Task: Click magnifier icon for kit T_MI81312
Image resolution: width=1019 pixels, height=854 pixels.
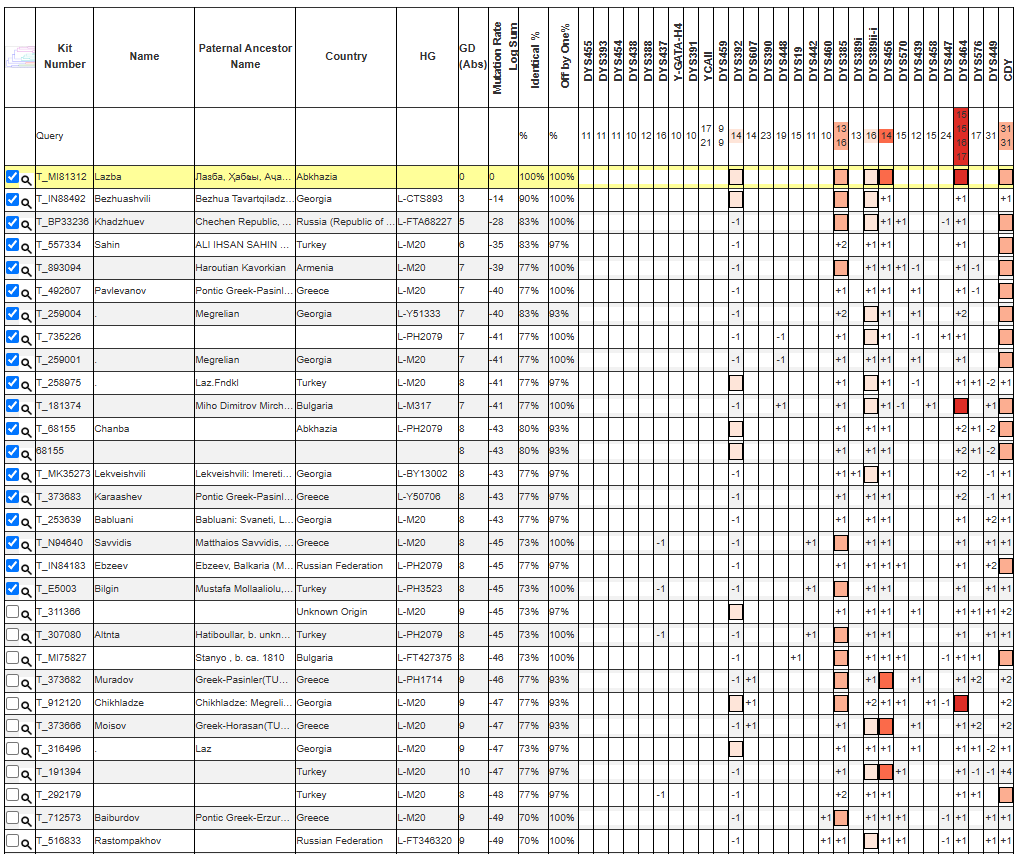Action: click(x=27, y=177)
